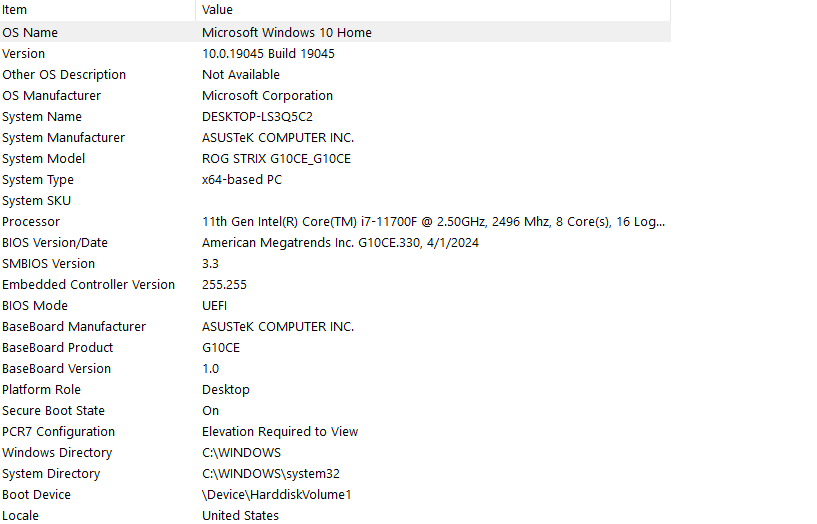Select value ROG STRIX G10CE_G10CE
817x524 pixels.
click(276, 158)
